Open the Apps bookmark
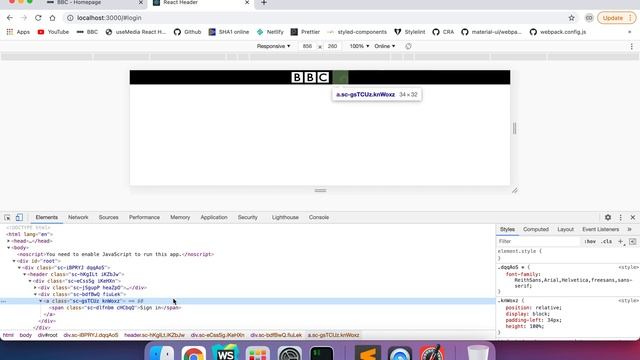The height and width of the screenshot is (360, 640). (18, 32)
